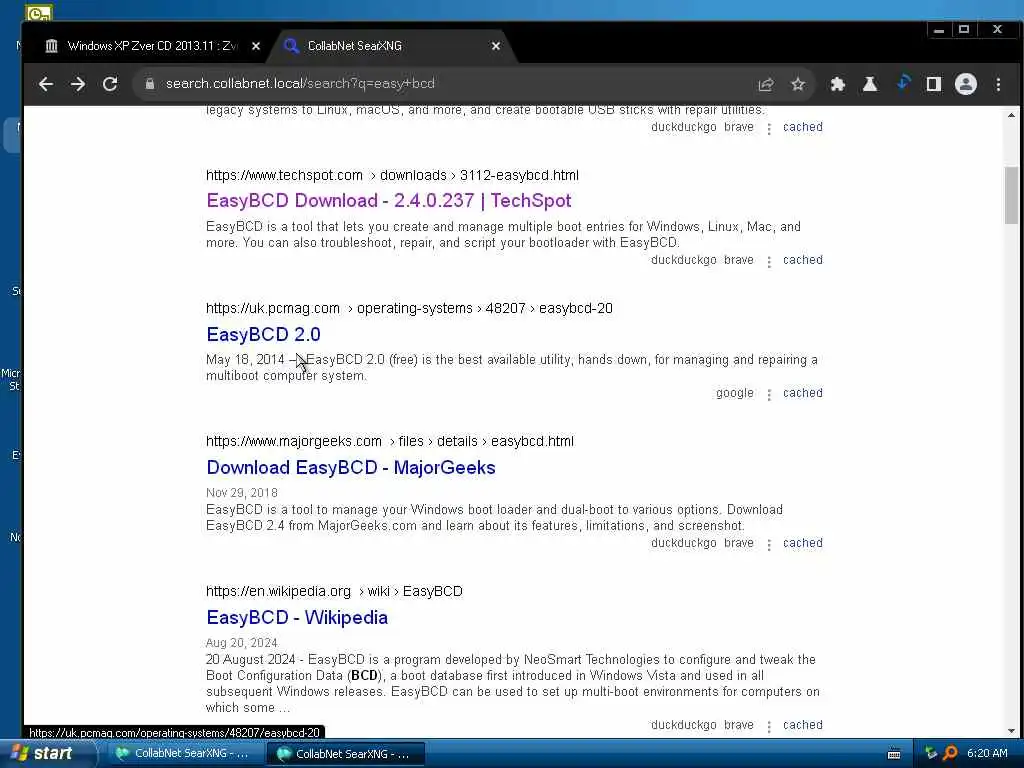1024x768 pixels.
Task: Click the taskbar keyboard icon
Action: 894,754
